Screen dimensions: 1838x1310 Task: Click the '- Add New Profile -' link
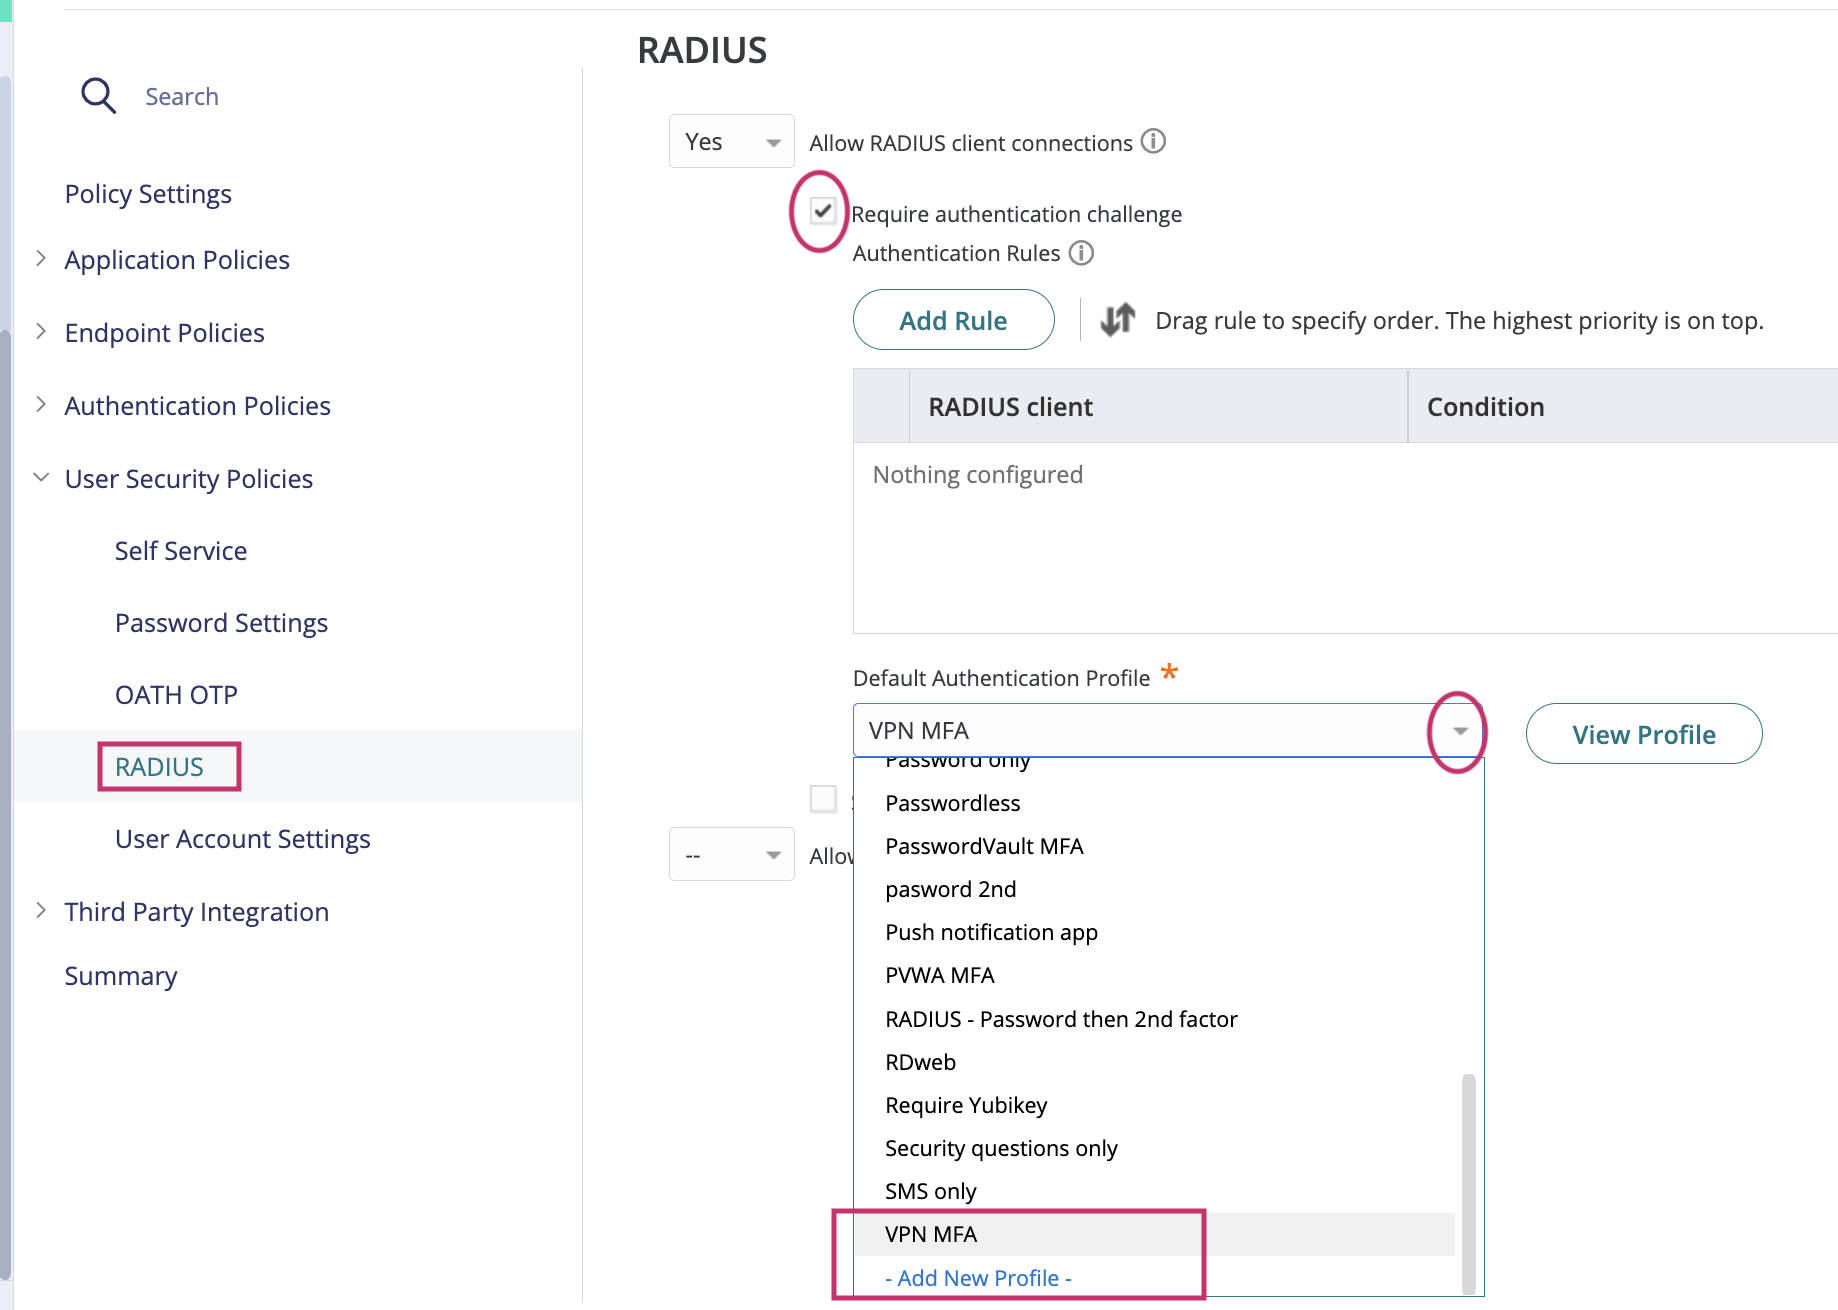(978, 1277)
